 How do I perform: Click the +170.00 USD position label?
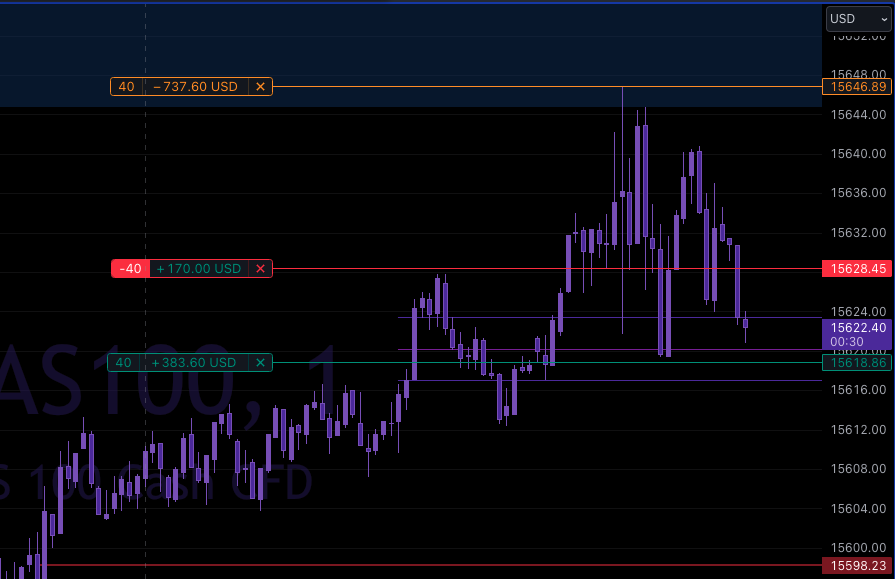199,268
